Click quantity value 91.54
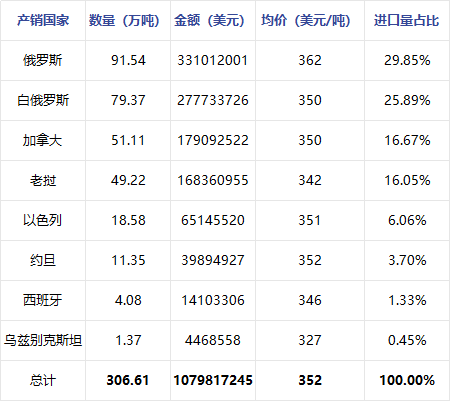 click(128, 60)
